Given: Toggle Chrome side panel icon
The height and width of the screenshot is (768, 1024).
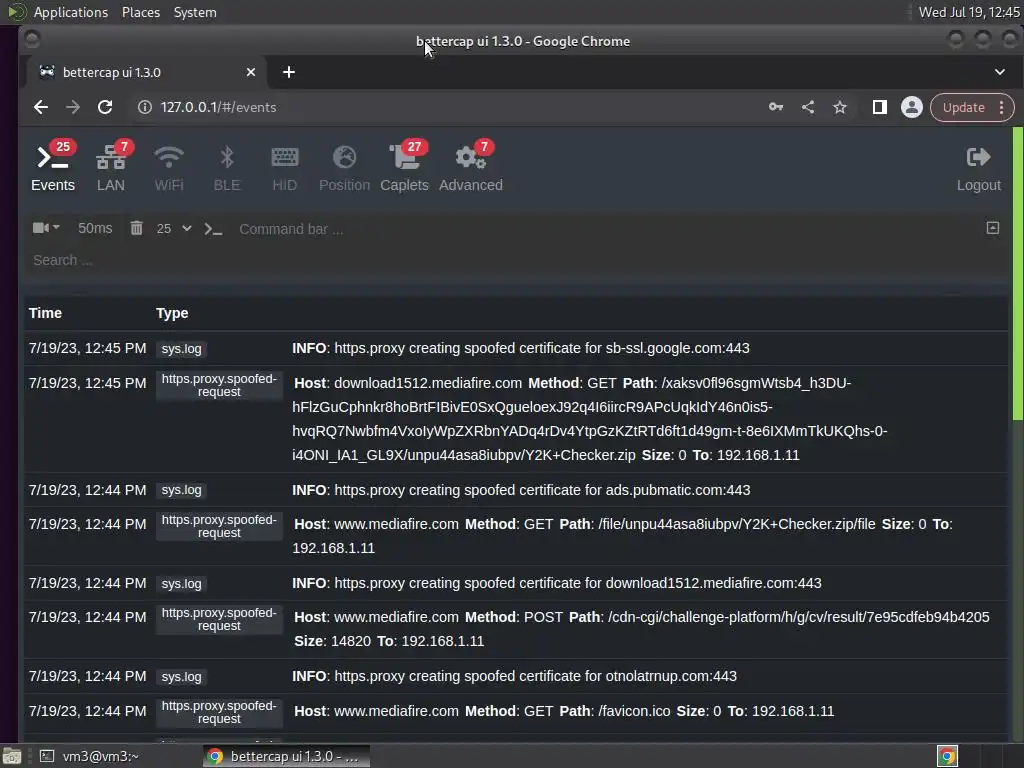Looking at the screenshot, I should click(880, 107).
